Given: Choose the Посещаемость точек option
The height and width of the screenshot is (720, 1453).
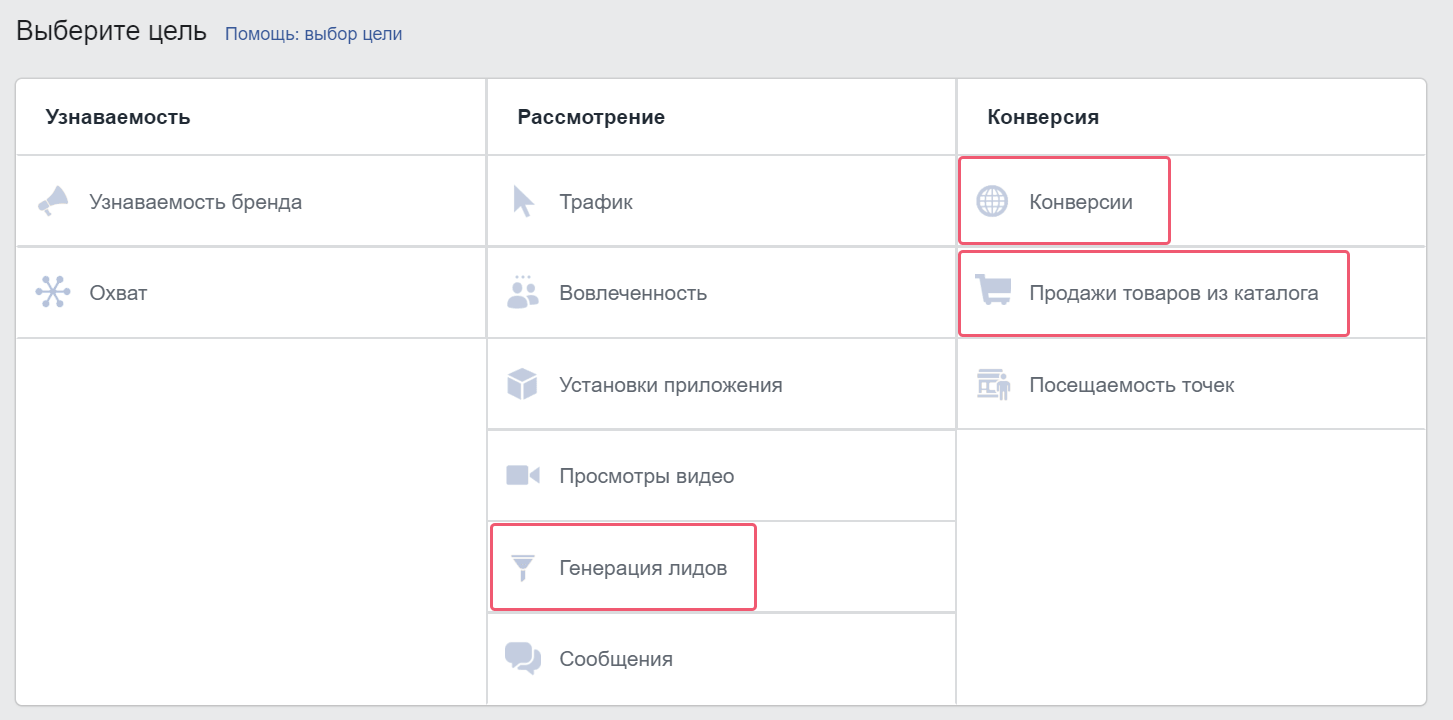Looking at the screenshot, I should click(1132, 385).
